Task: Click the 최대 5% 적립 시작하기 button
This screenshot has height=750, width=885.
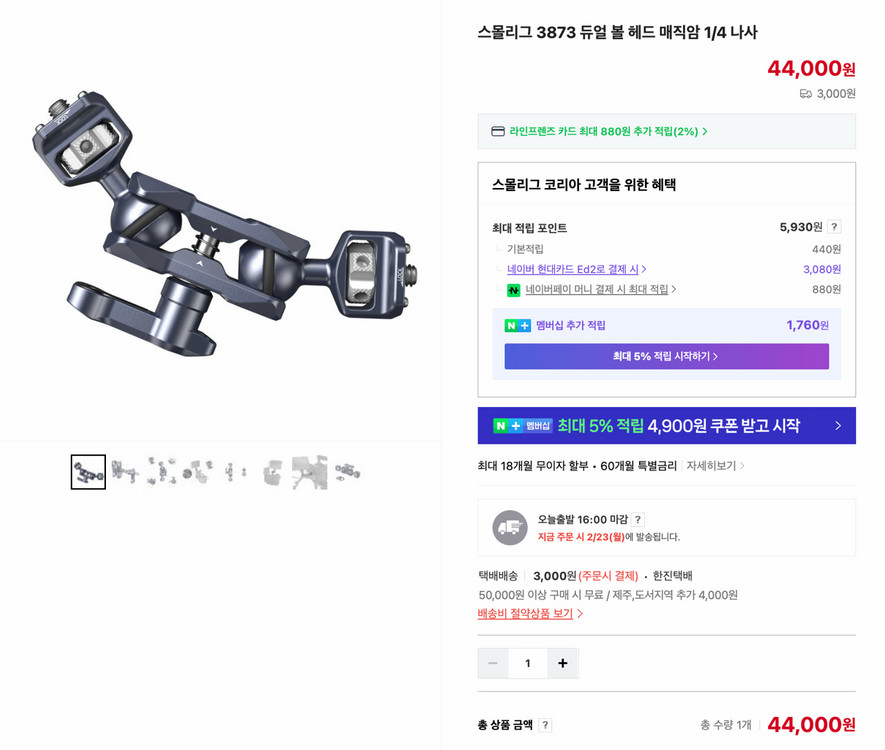Action: [666, 356]
